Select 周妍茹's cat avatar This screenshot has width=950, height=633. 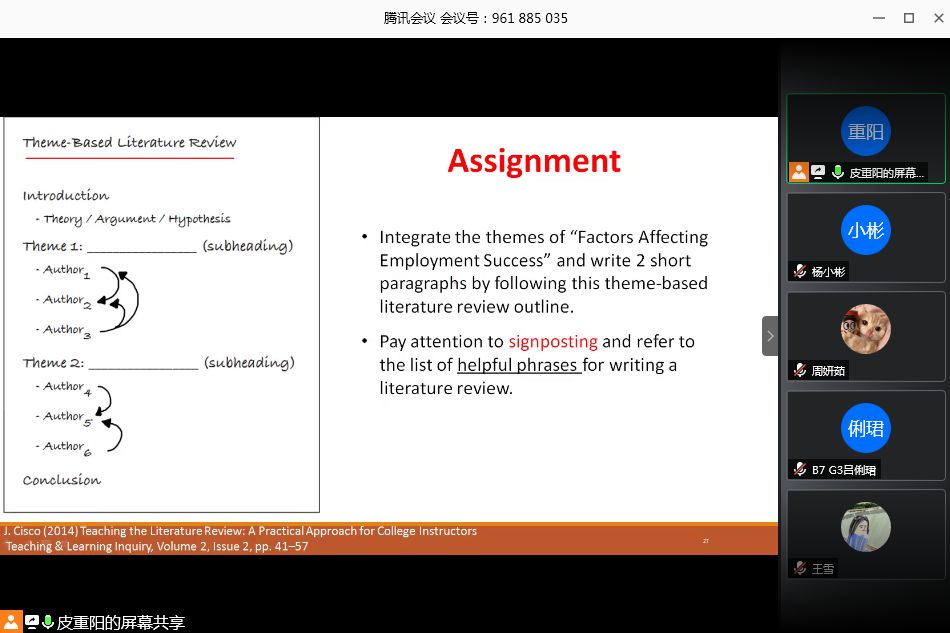(x=865, y=329)
